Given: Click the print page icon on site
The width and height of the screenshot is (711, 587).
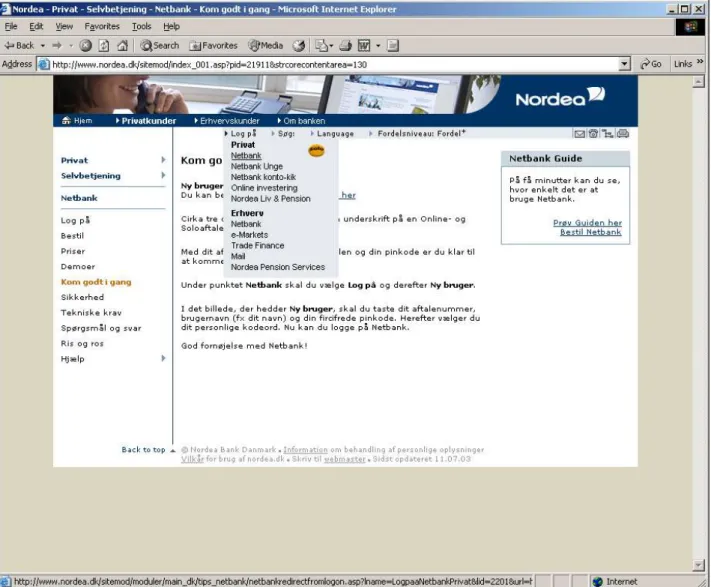Looking at the screenshot, I should click(623, 133).
